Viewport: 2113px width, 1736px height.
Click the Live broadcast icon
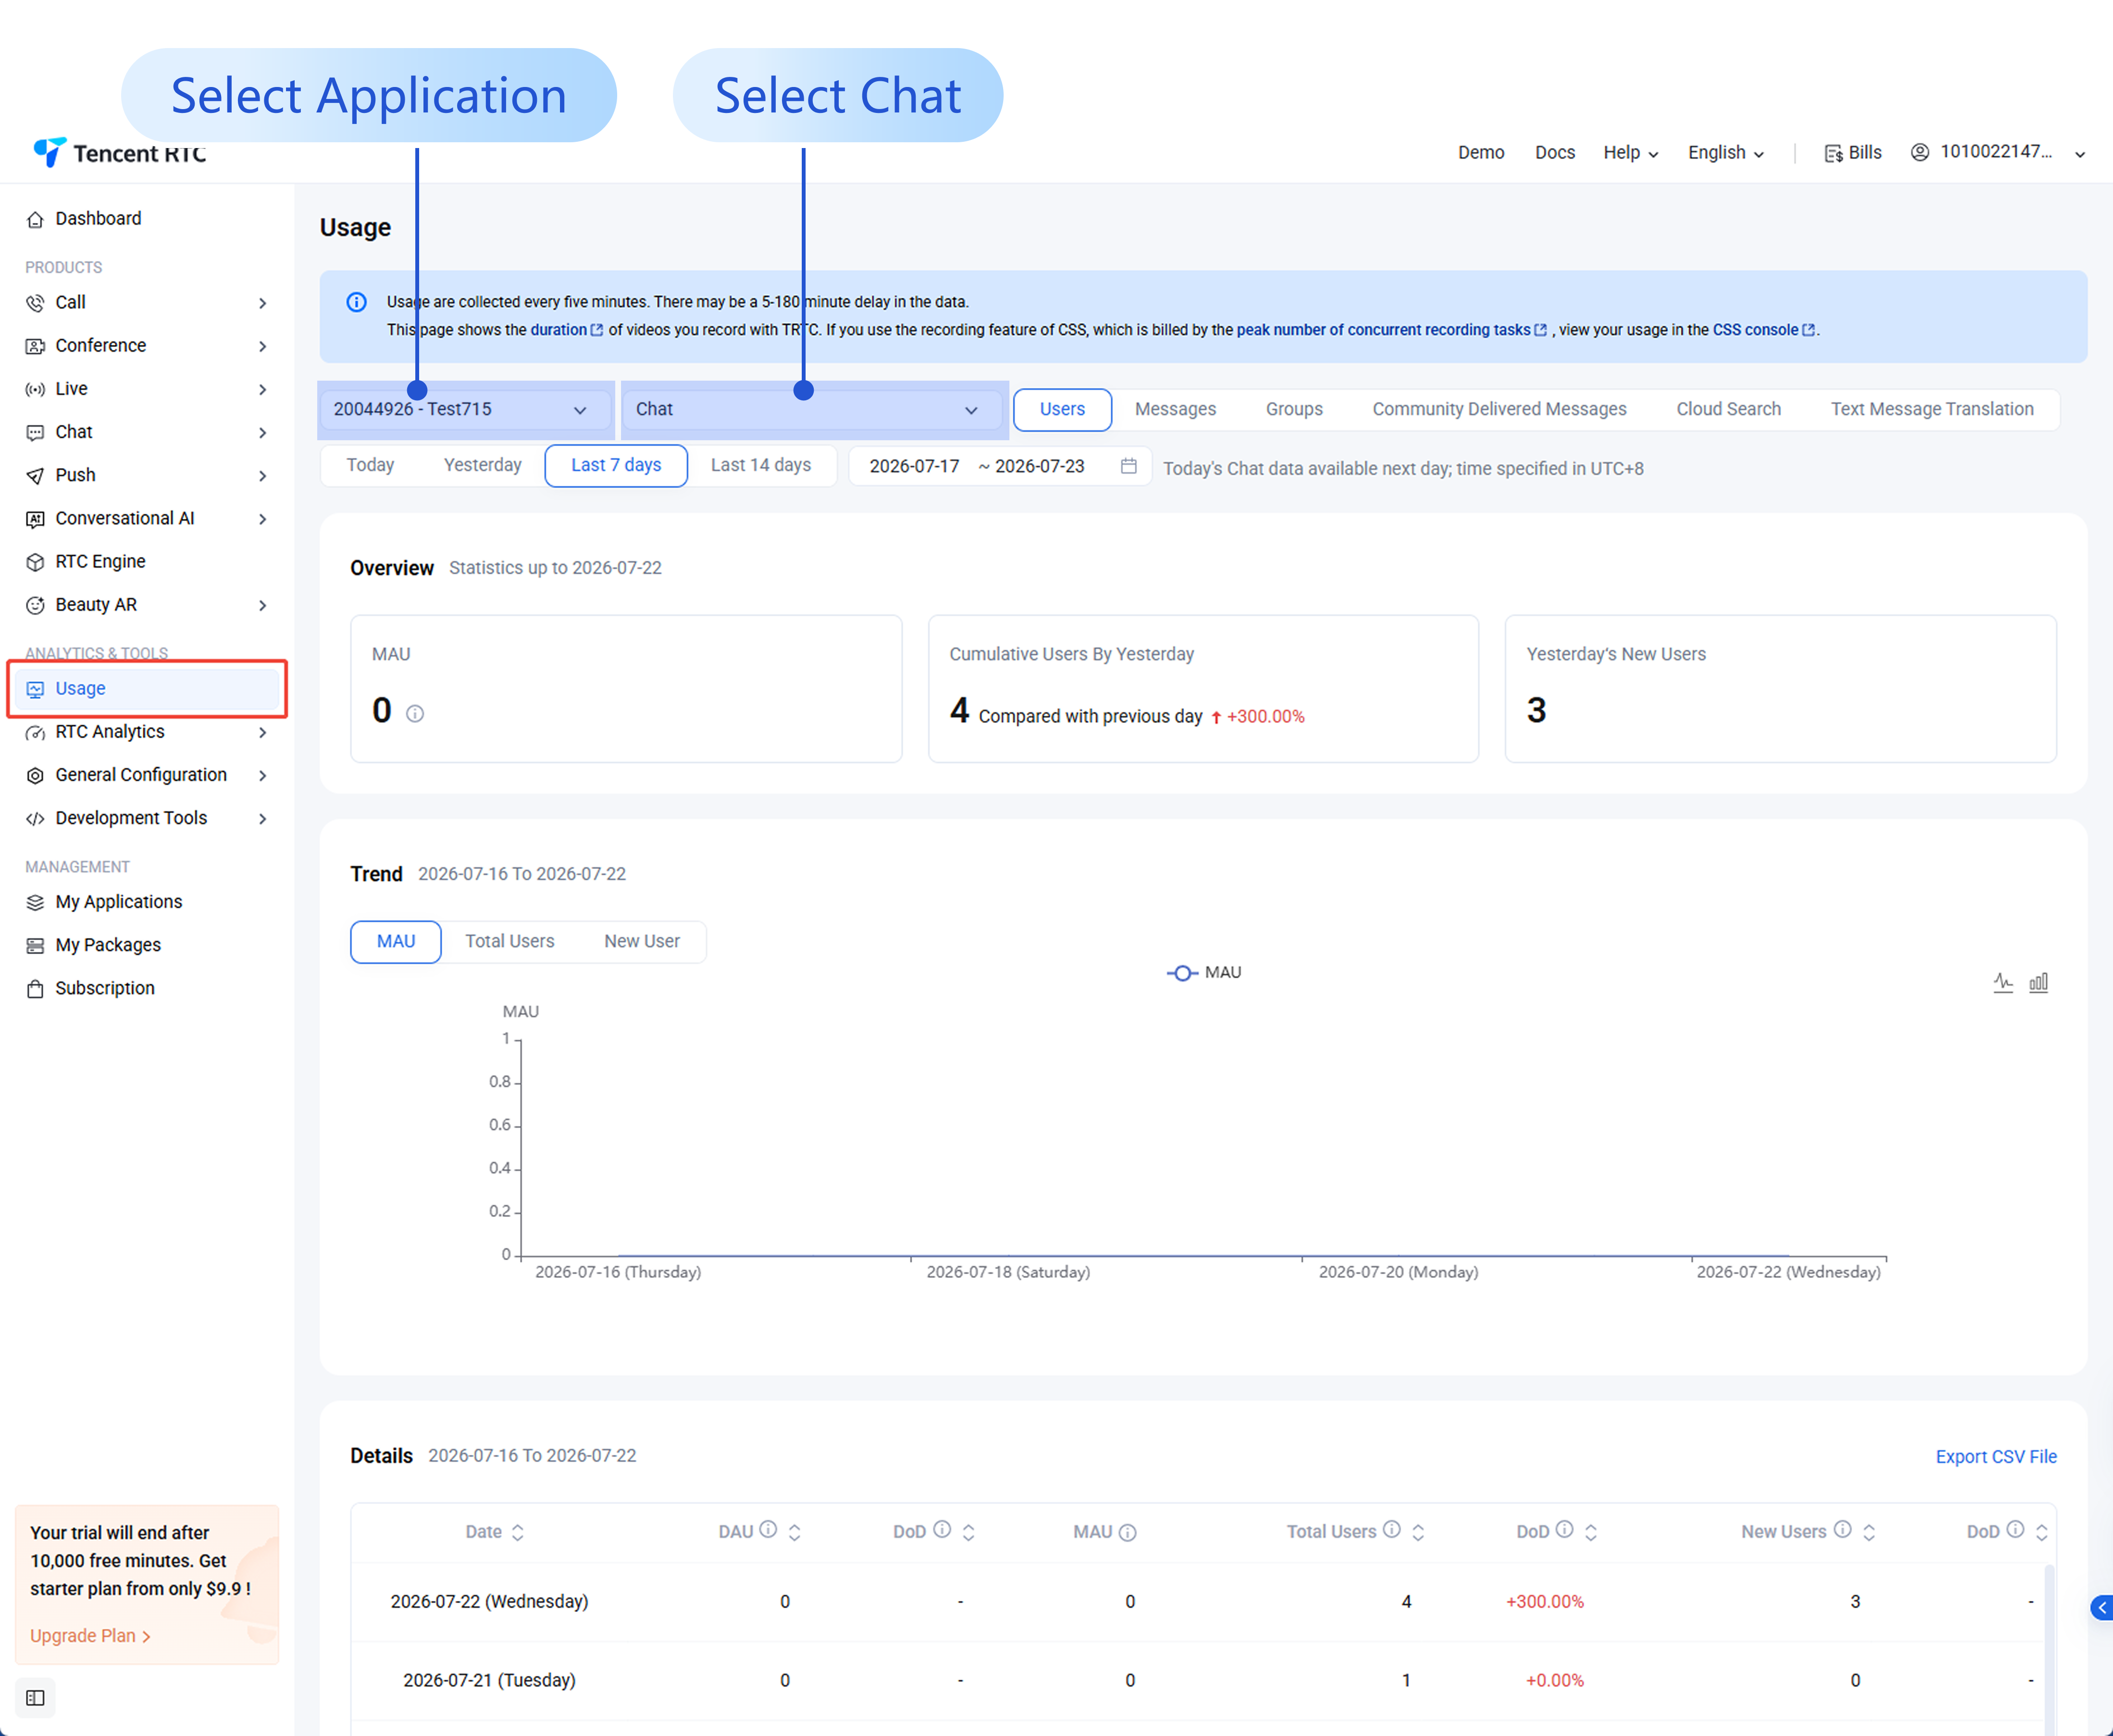[35, 389]
